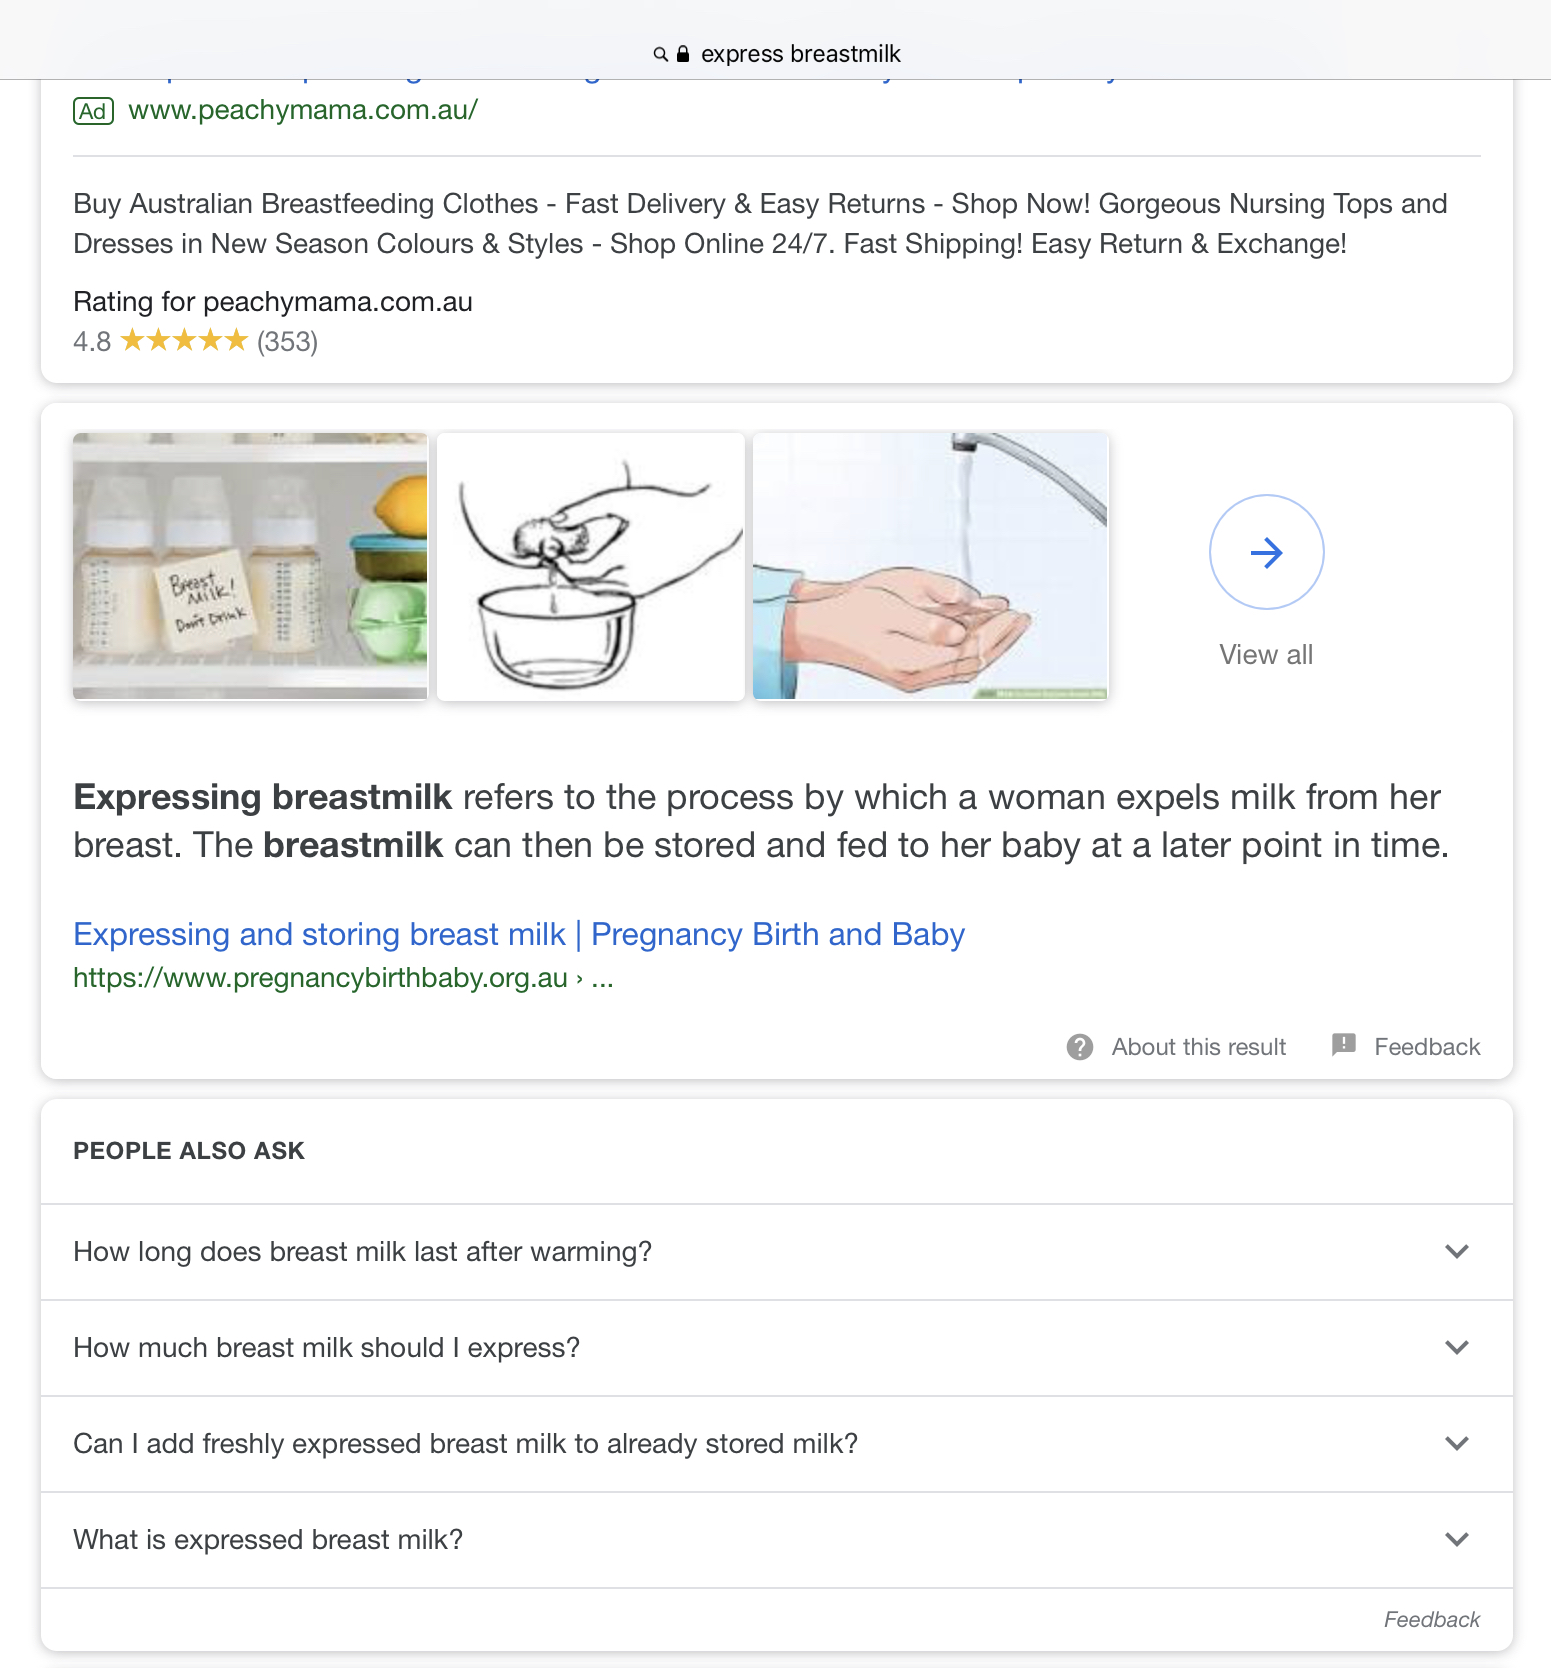
Task: Open the hand expressing into bowl sketch
Action: [x=590, y=566]
